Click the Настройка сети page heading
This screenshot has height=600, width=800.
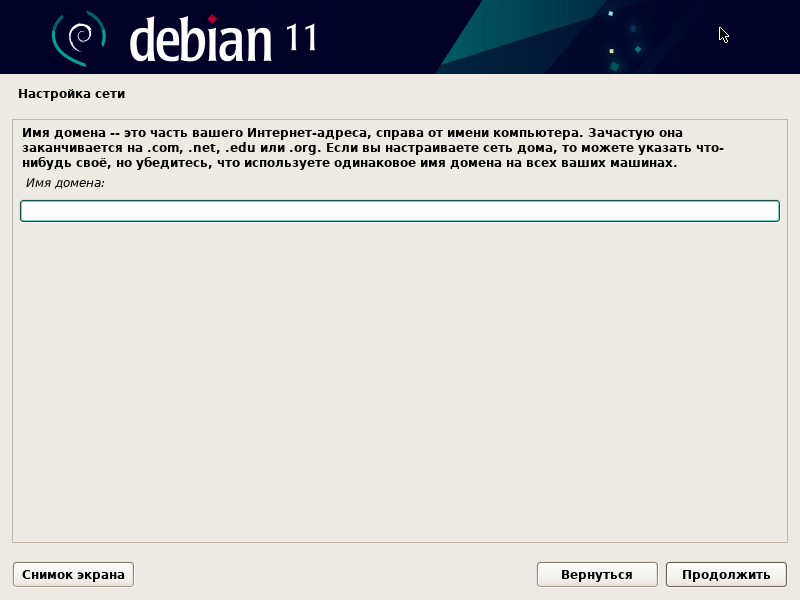[x=71, y=92]
